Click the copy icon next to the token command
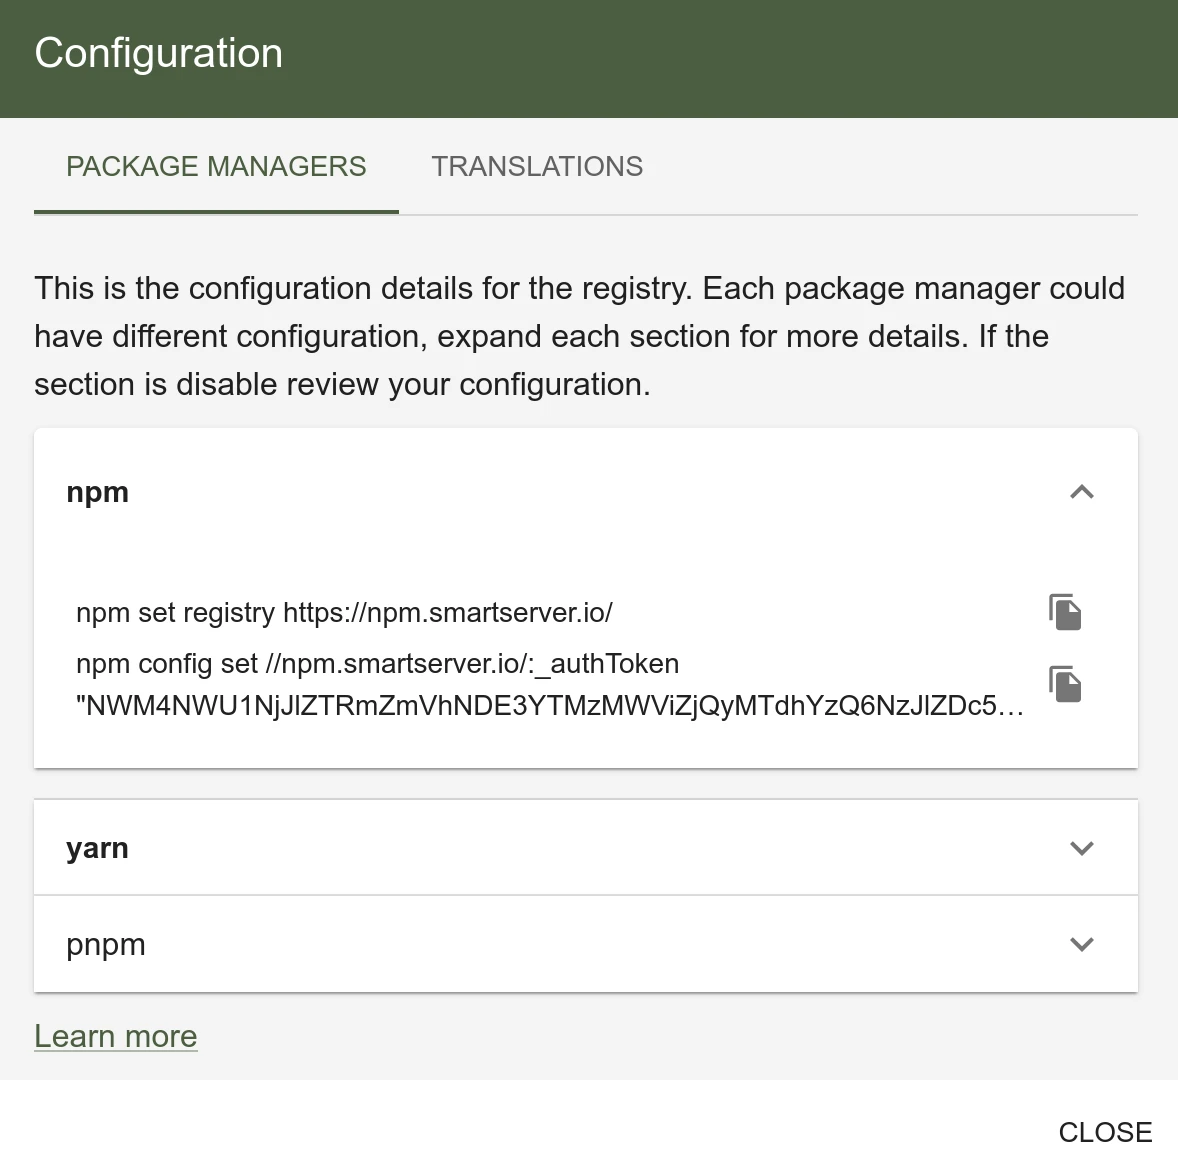The width and height of the screenshot is (1178, 1175). click(1065, 684)
